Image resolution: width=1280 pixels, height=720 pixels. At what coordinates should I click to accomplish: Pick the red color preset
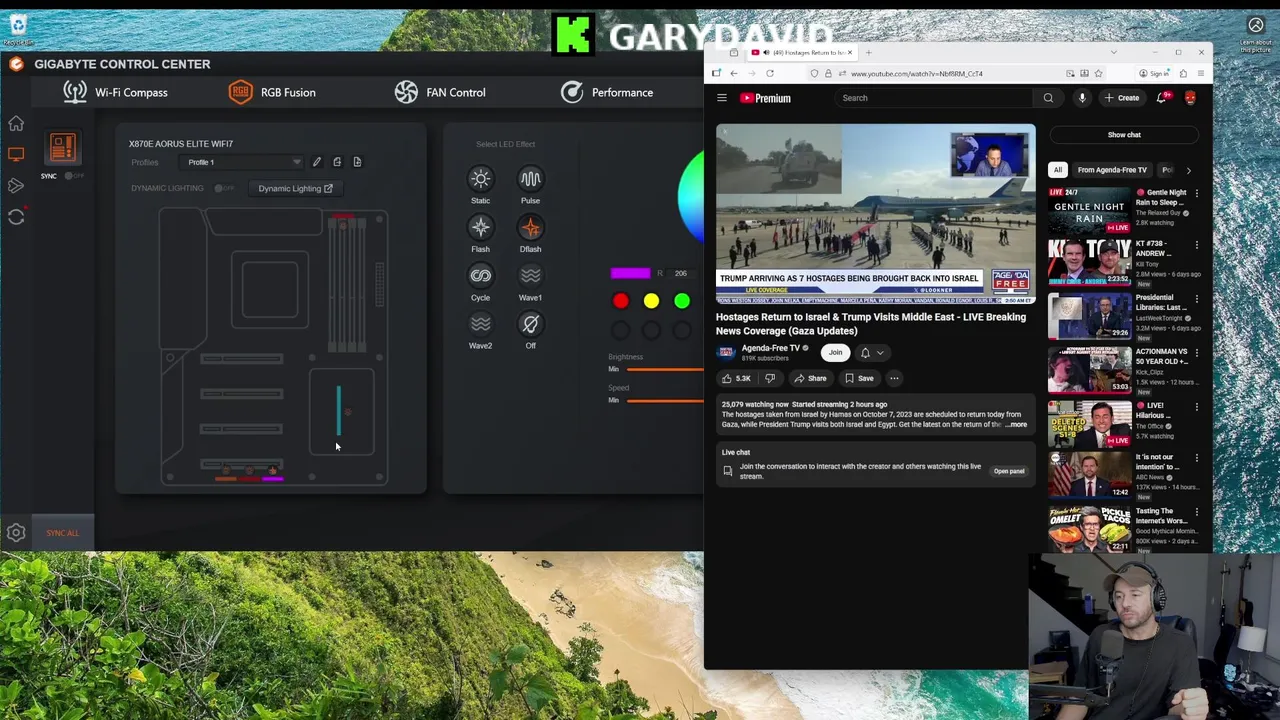(x=621, y=301)
